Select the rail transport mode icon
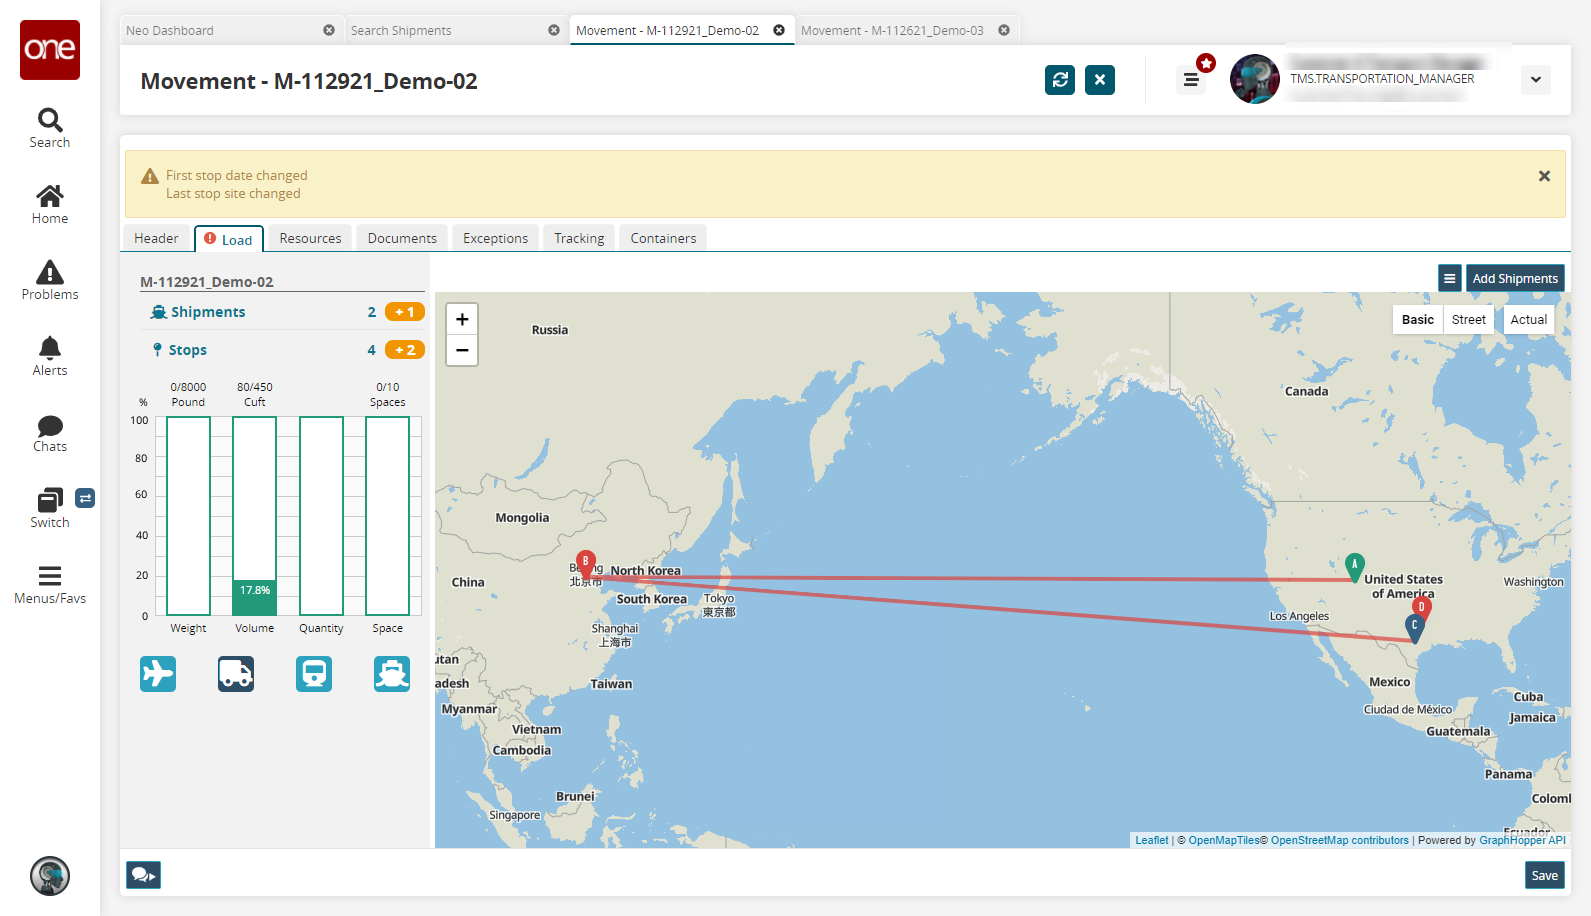 pos(314,674)
